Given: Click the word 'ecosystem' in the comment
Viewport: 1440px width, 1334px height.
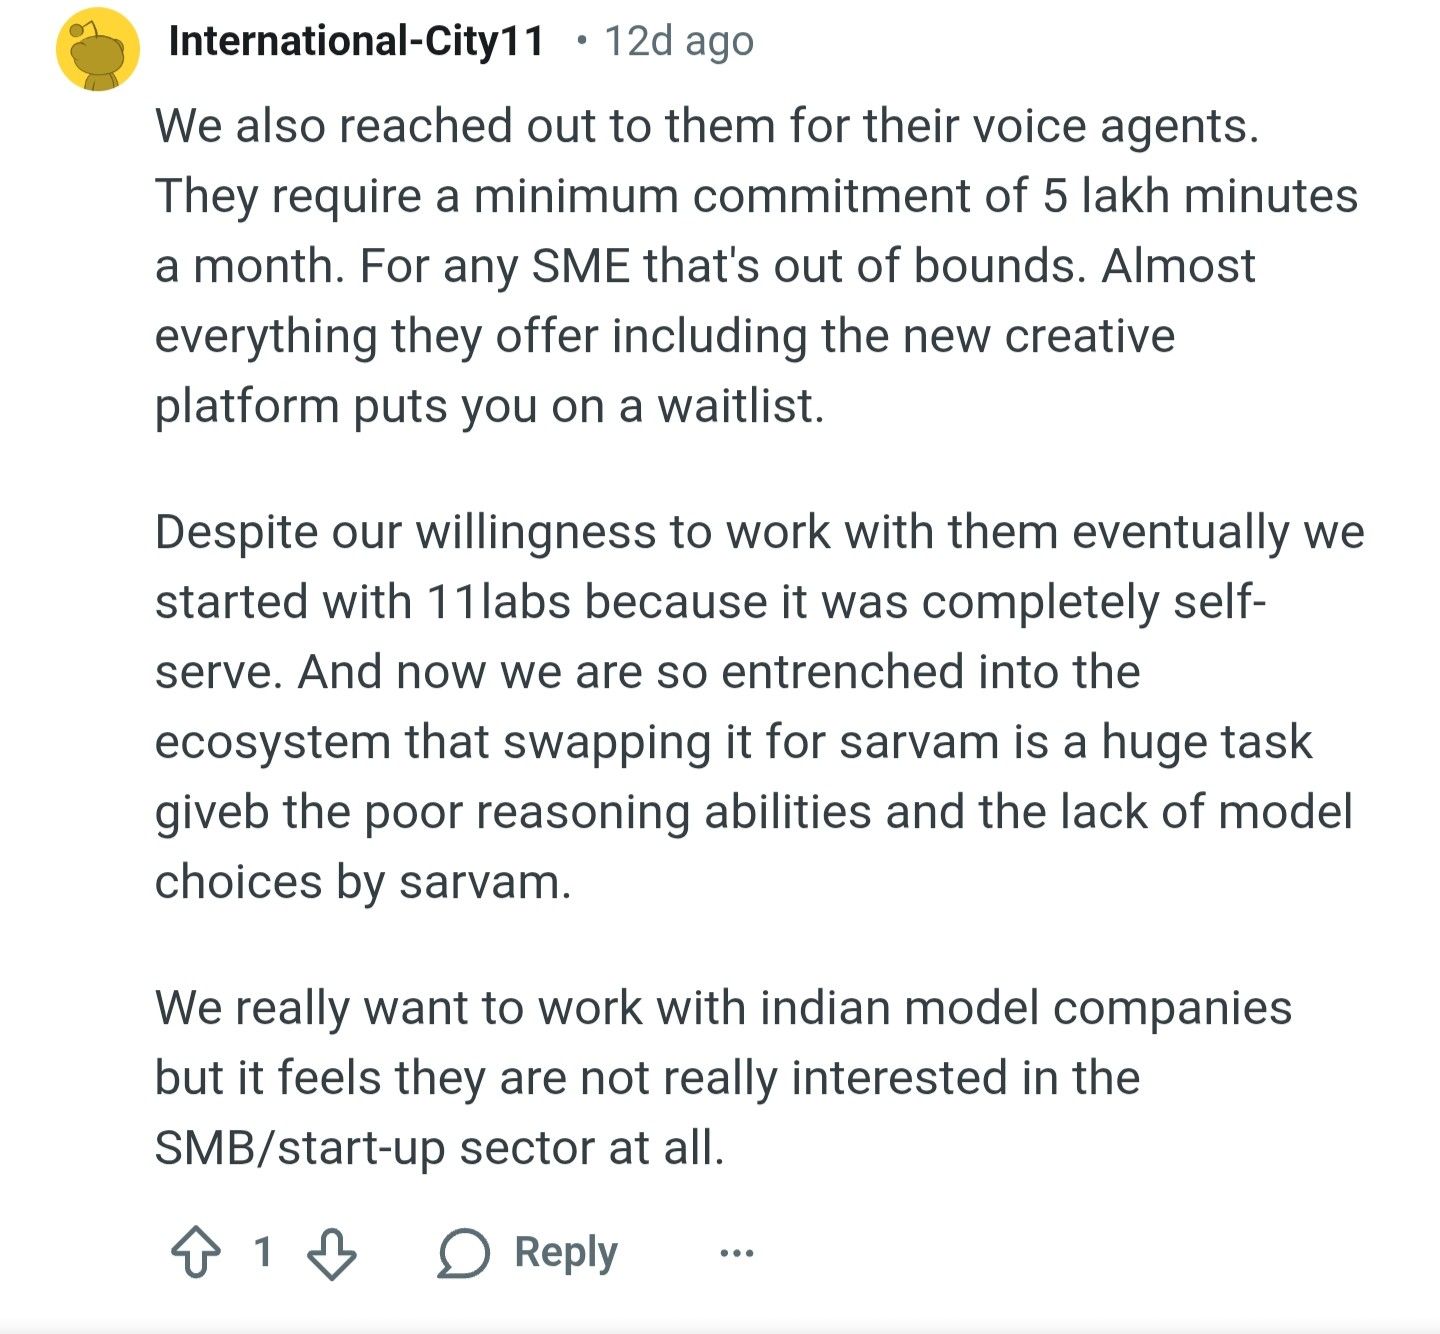Looking at the screenshot, I should [272, 742].
